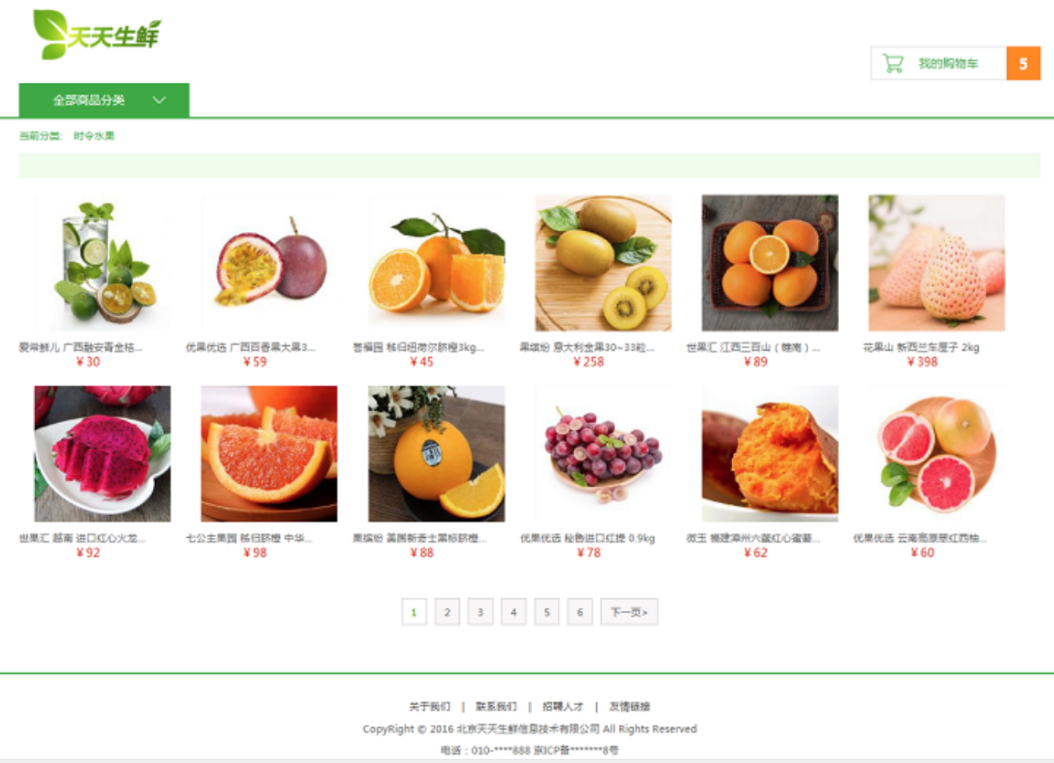Click the next page button
The image size is (1054, 763).
click(x=629, y=612)
